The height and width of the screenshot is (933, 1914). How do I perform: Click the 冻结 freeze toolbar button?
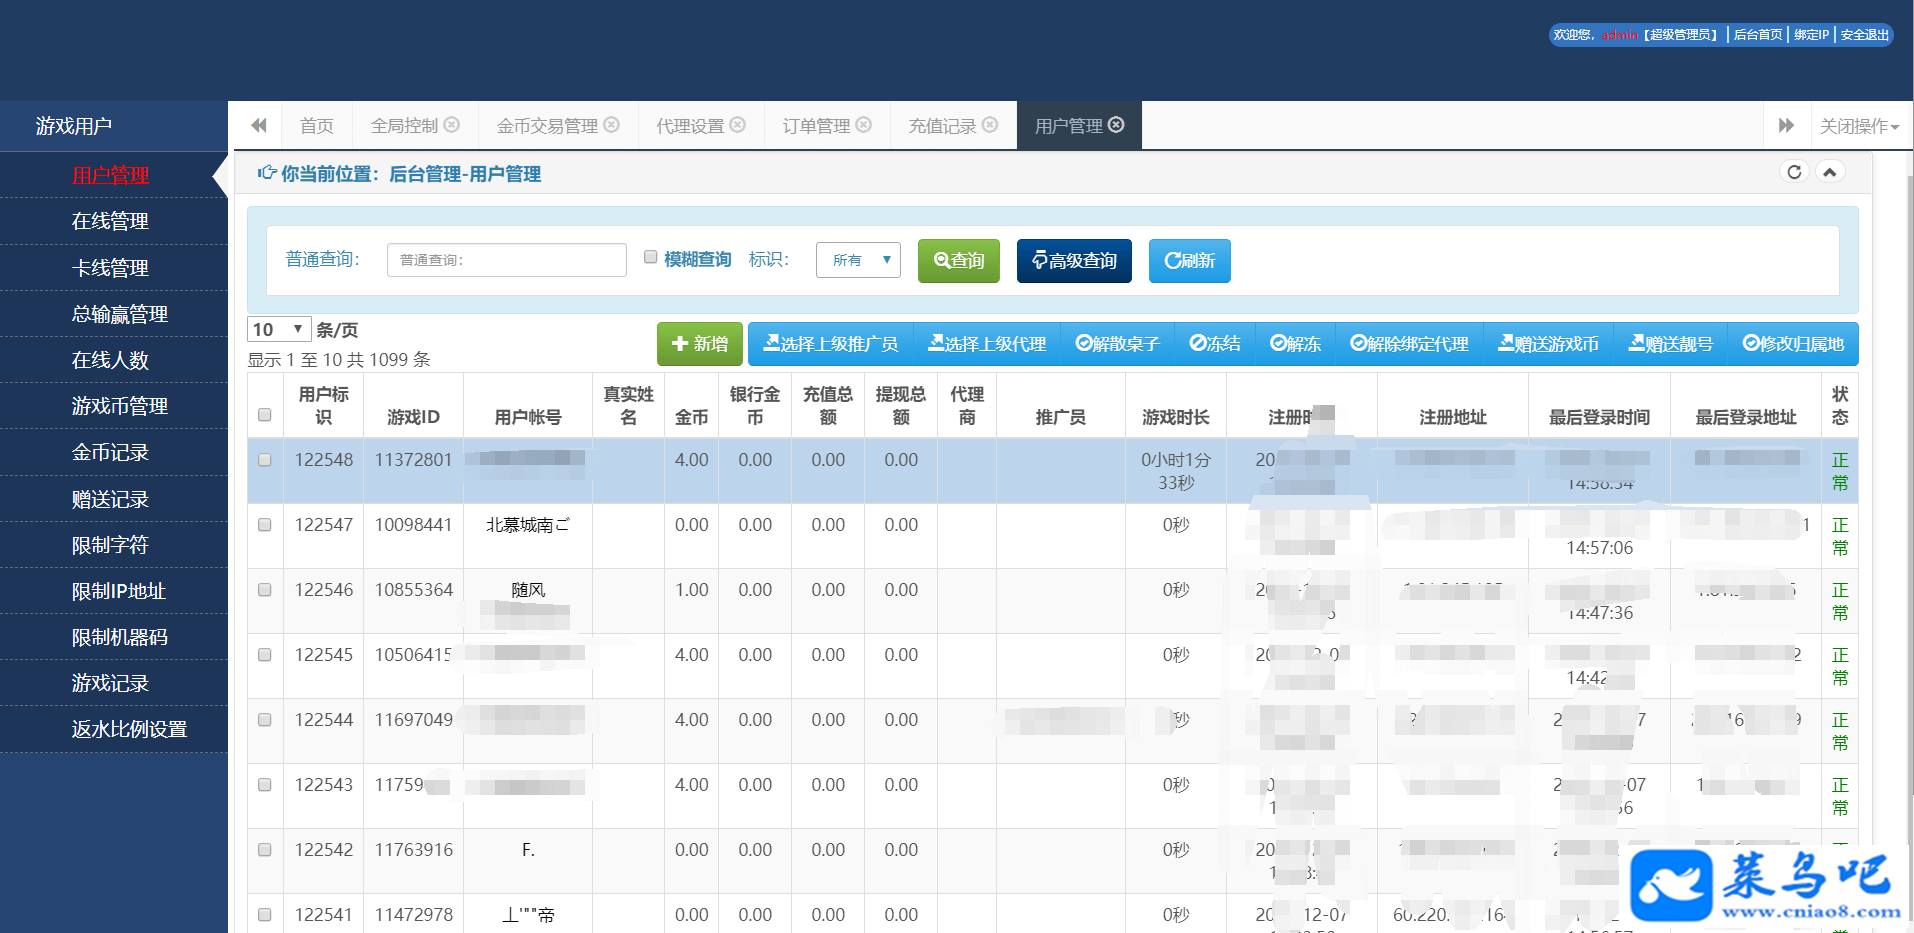point(1215,344)
